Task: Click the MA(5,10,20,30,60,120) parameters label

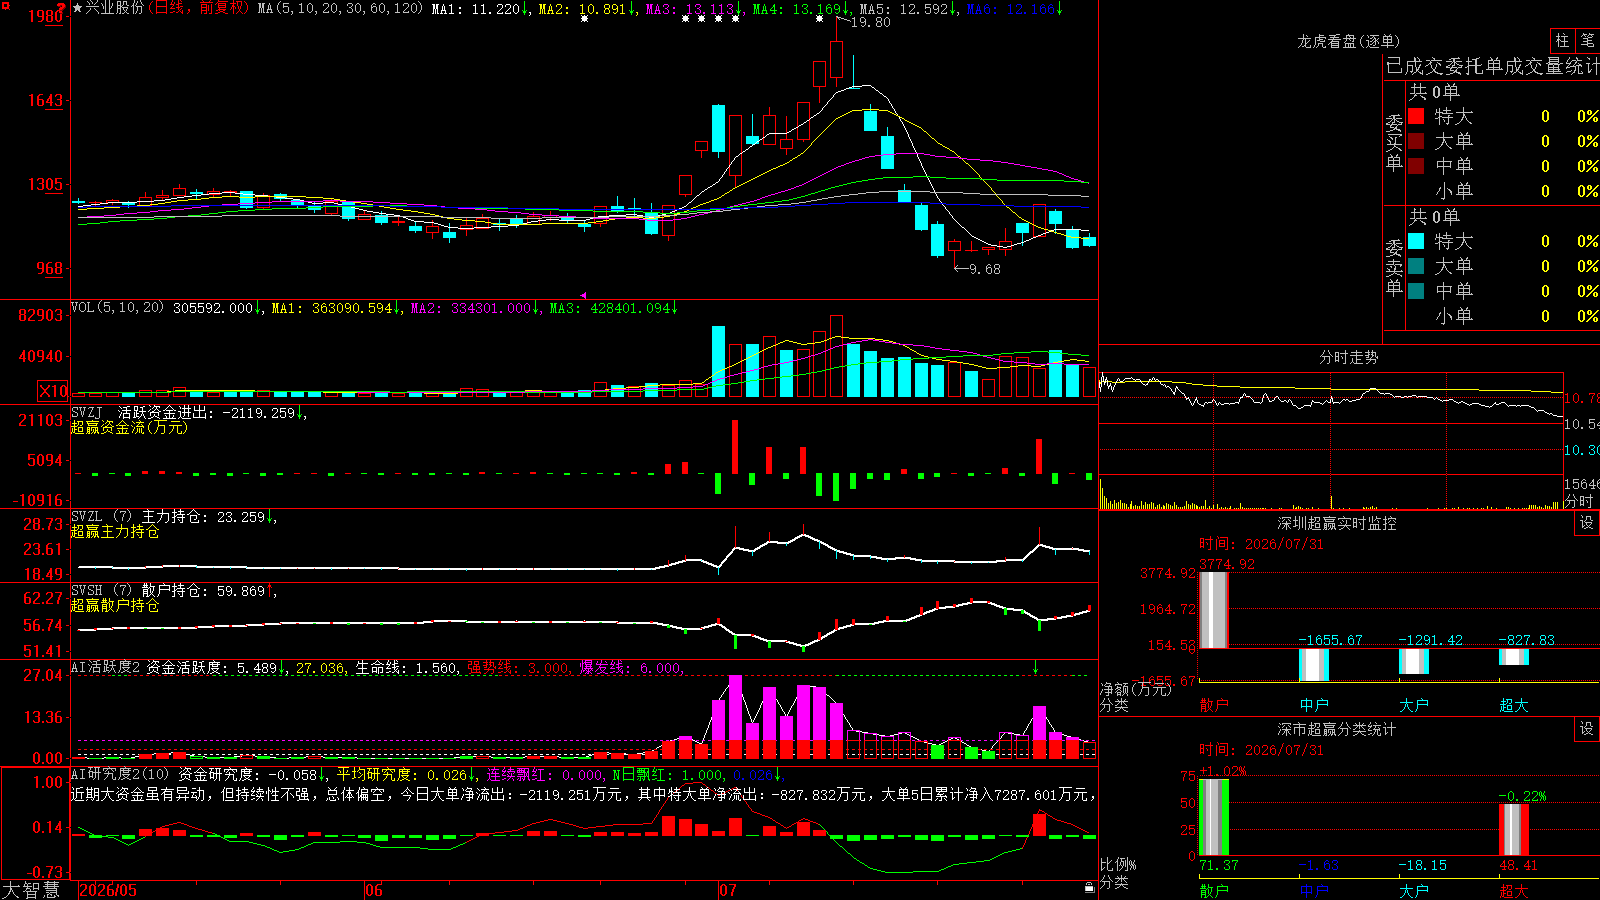Action: (340, 9)
